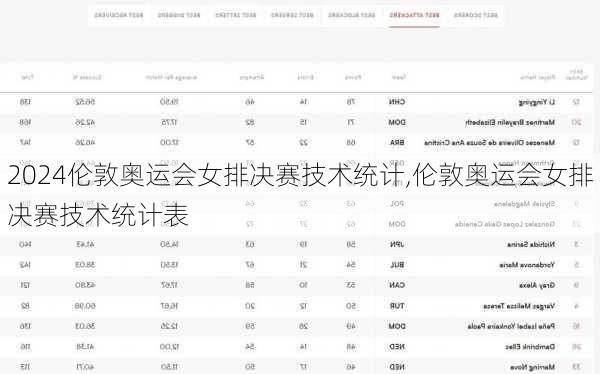The width and height of the screenshot is (600, 374).
Task: Sort by the Points column header
Action: tap(353, 77)
